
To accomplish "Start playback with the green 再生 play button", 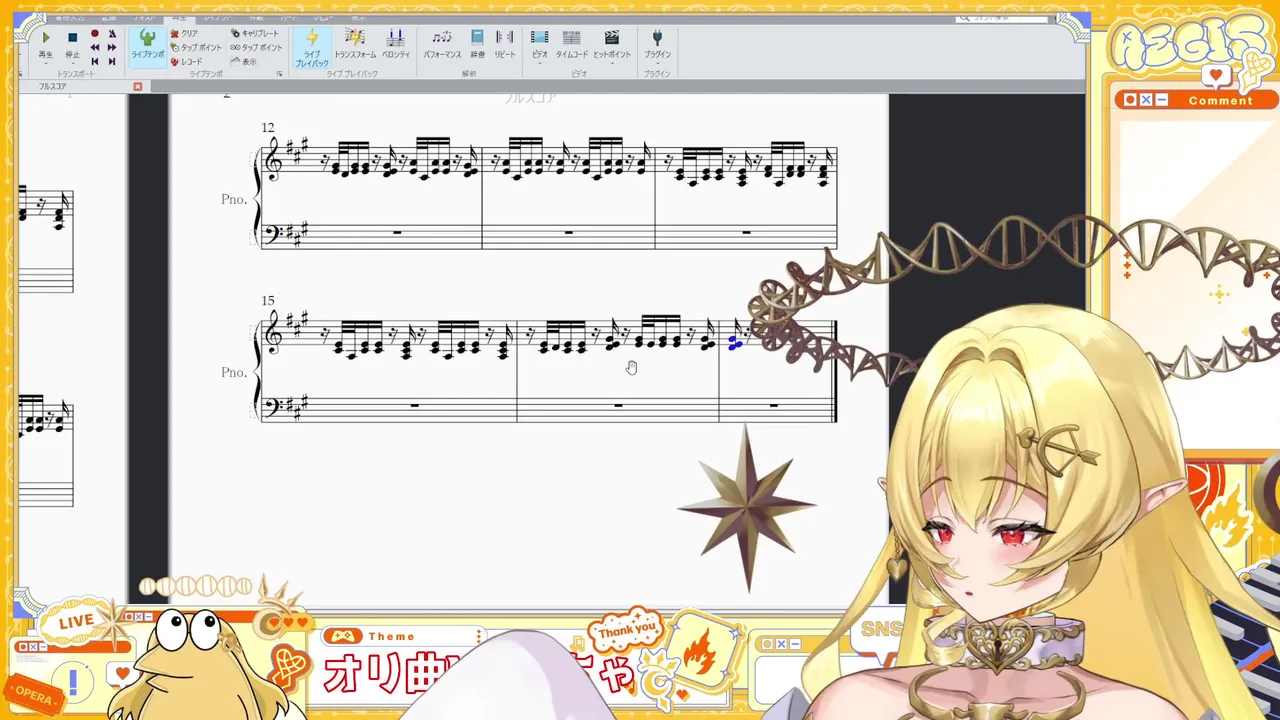I will (45, 37).
